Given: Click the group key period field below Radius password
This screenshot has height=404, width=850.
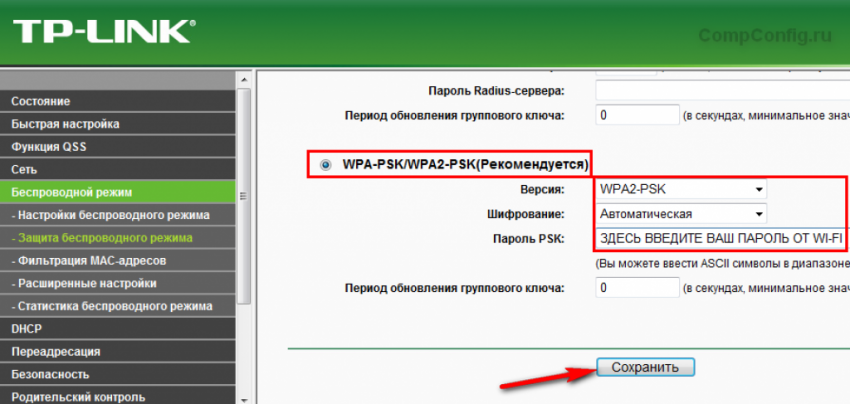Looking at the screenshot, I should point(637,115).
